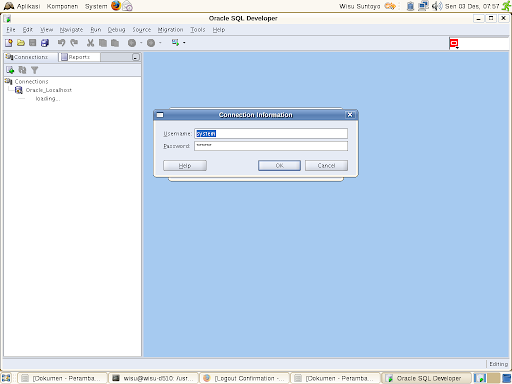Open the Help menu in menu bar
Screen dimensions: 512x384
click(x=219, y=30)
